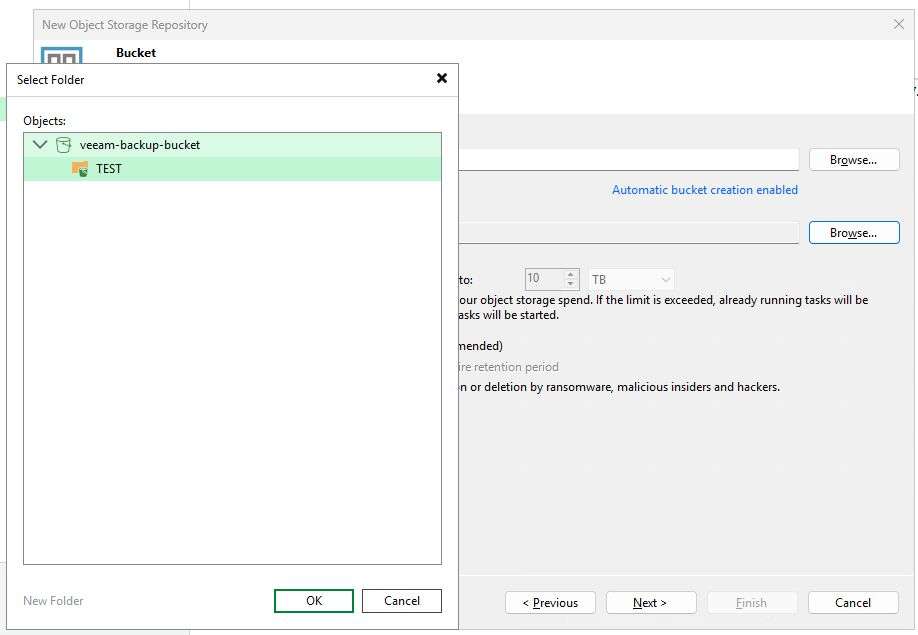
Task: Click the New Folder link
Action: tap(53, 600)
